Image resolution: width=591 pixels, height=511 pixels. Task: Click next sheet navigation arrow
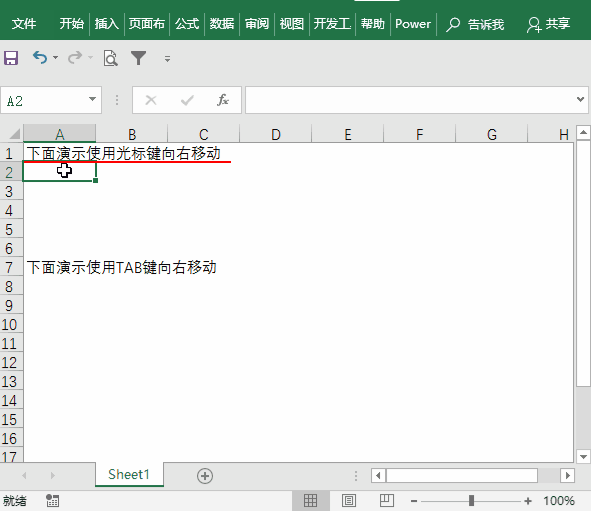[52, 476]
